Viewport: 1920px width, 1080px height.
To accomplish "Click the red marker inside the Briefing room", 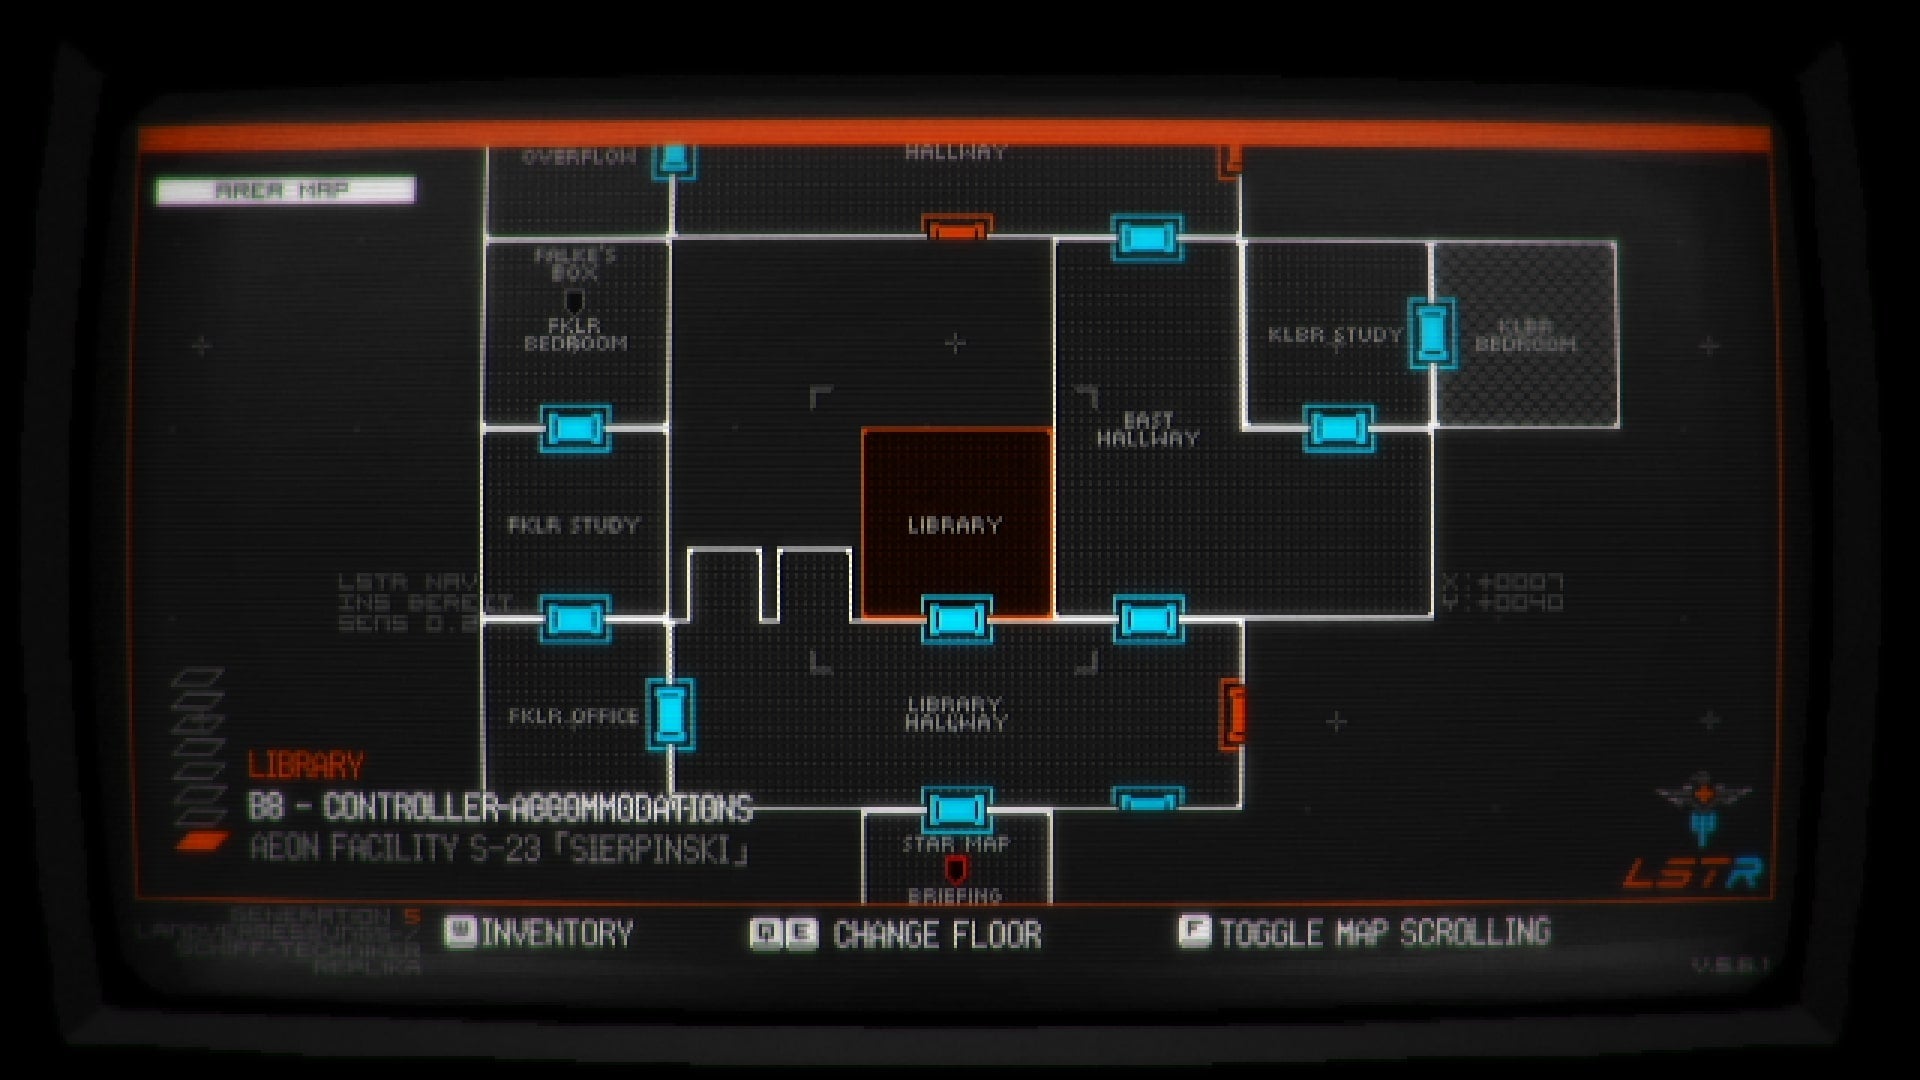I will click(957, 868).
